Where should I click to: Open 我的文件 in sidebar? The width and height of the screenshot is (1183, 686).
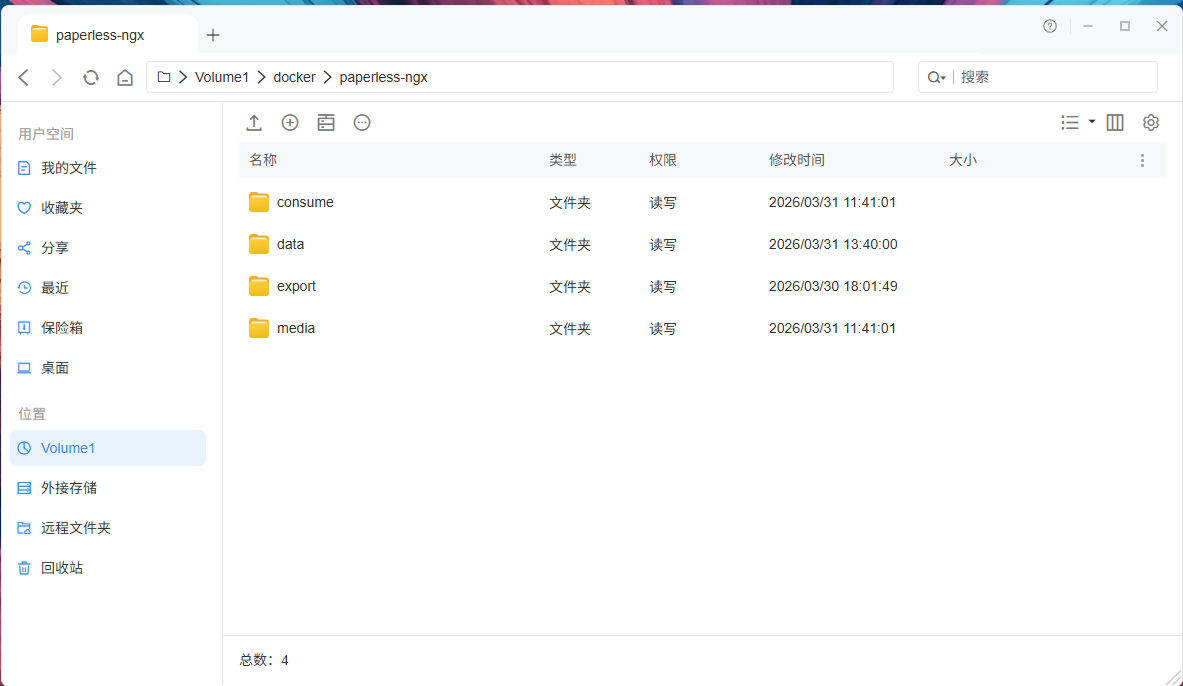(108, 168)
